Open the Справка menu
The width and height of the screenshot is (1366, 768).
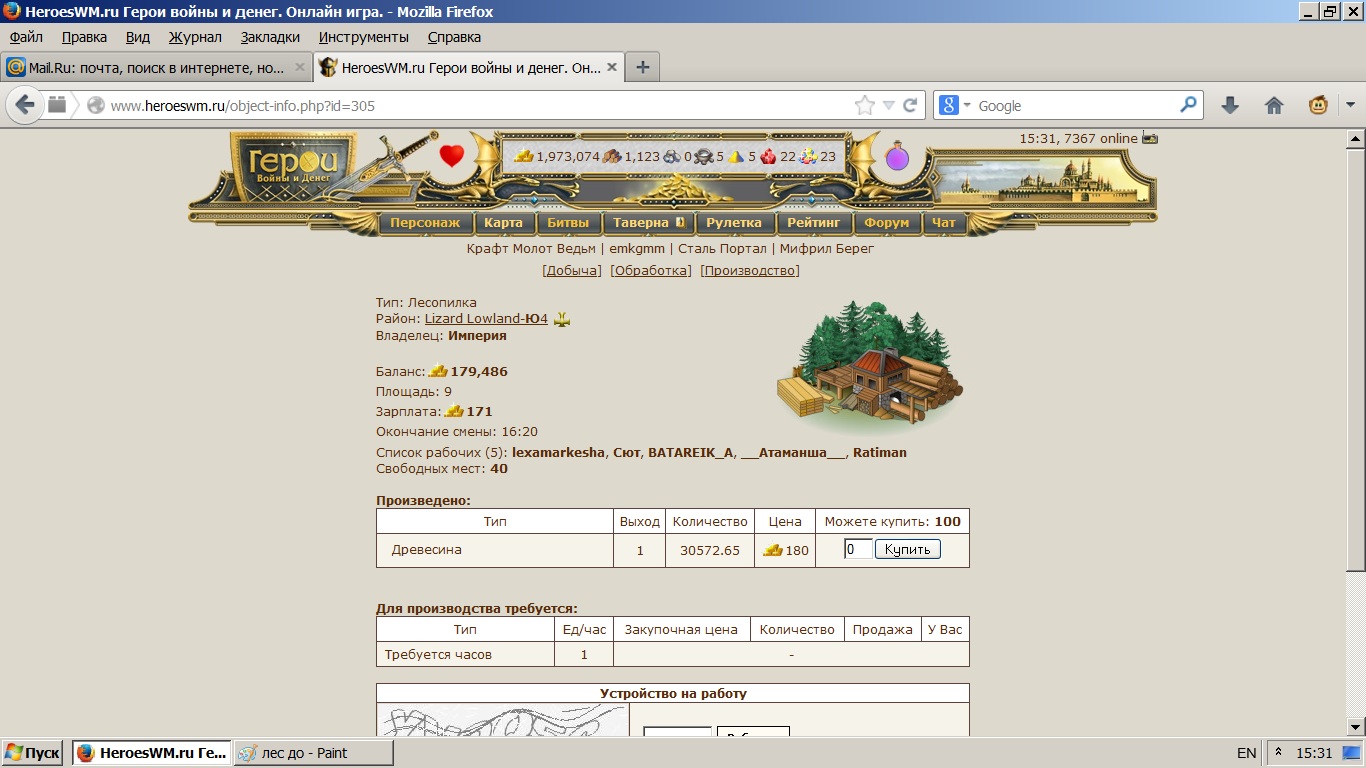(454, 37)
